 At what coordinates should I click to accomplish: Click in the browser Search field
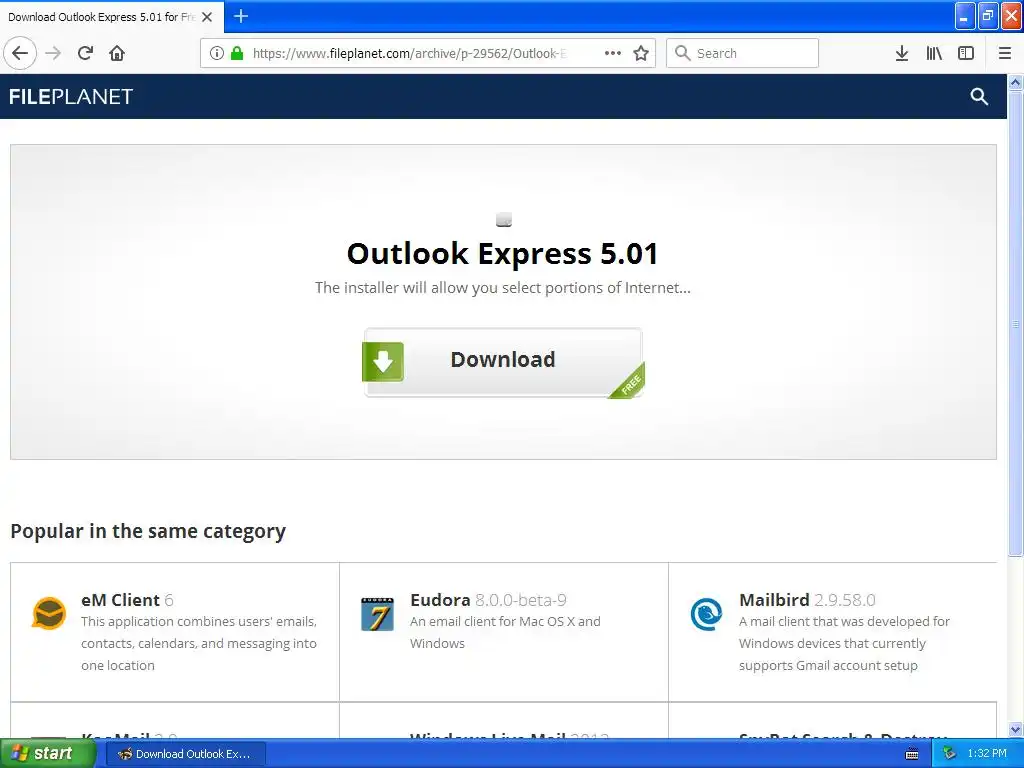[743, 54]
